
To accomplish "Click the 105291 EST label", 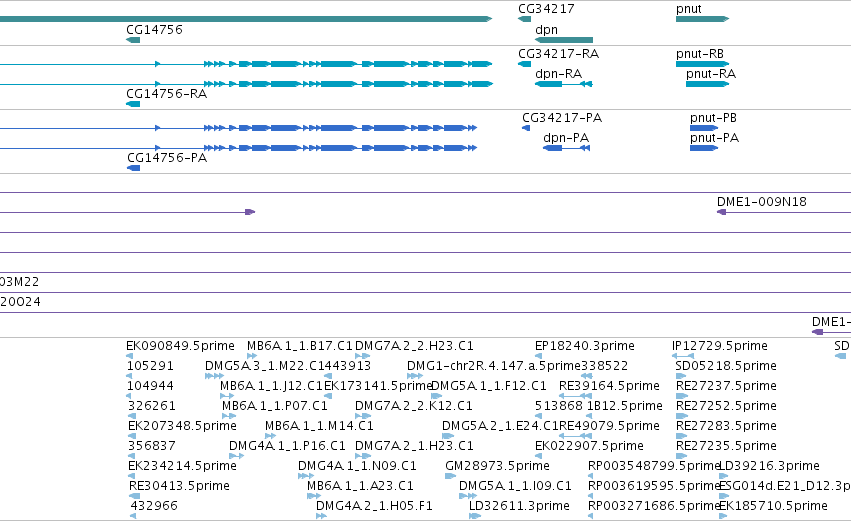I will click(x=150, y=366).
